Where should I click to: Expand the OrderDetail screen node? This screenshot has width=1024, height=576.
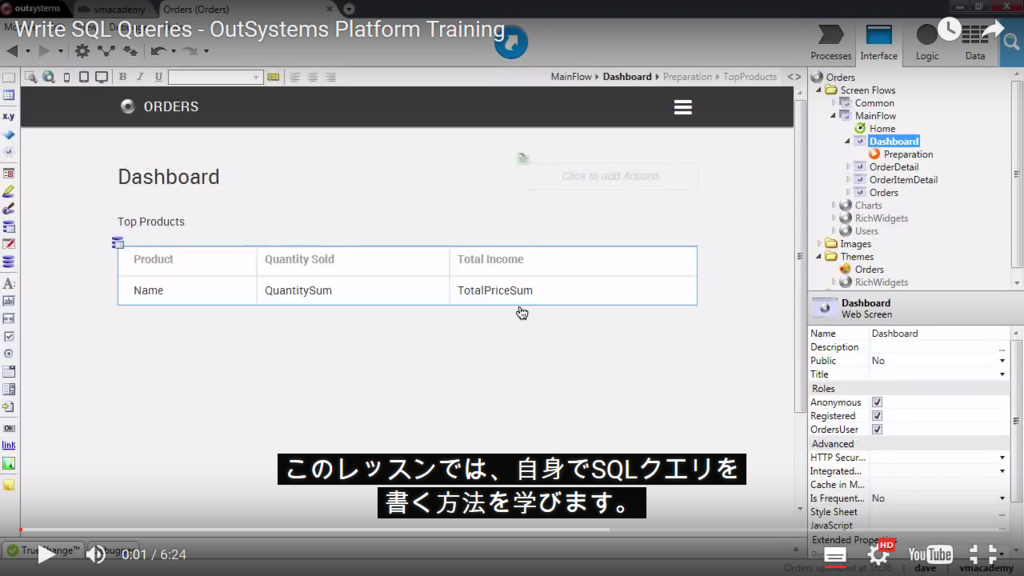[x=847, y=166]
